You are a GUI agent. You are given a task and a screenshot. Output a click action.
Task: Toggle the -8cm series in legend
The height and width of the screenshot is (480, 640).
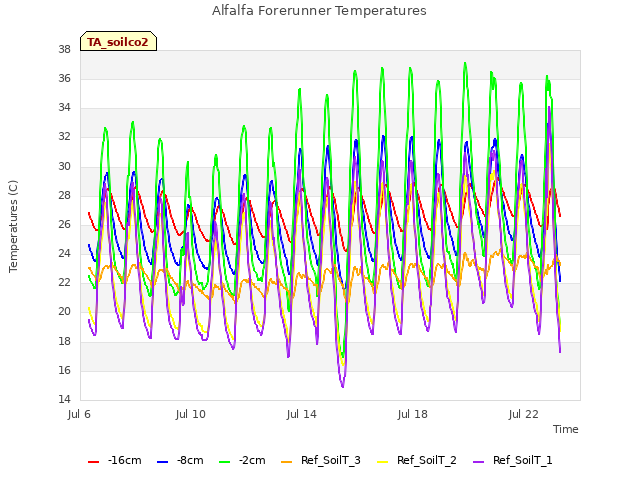click(x=180, y=461)
